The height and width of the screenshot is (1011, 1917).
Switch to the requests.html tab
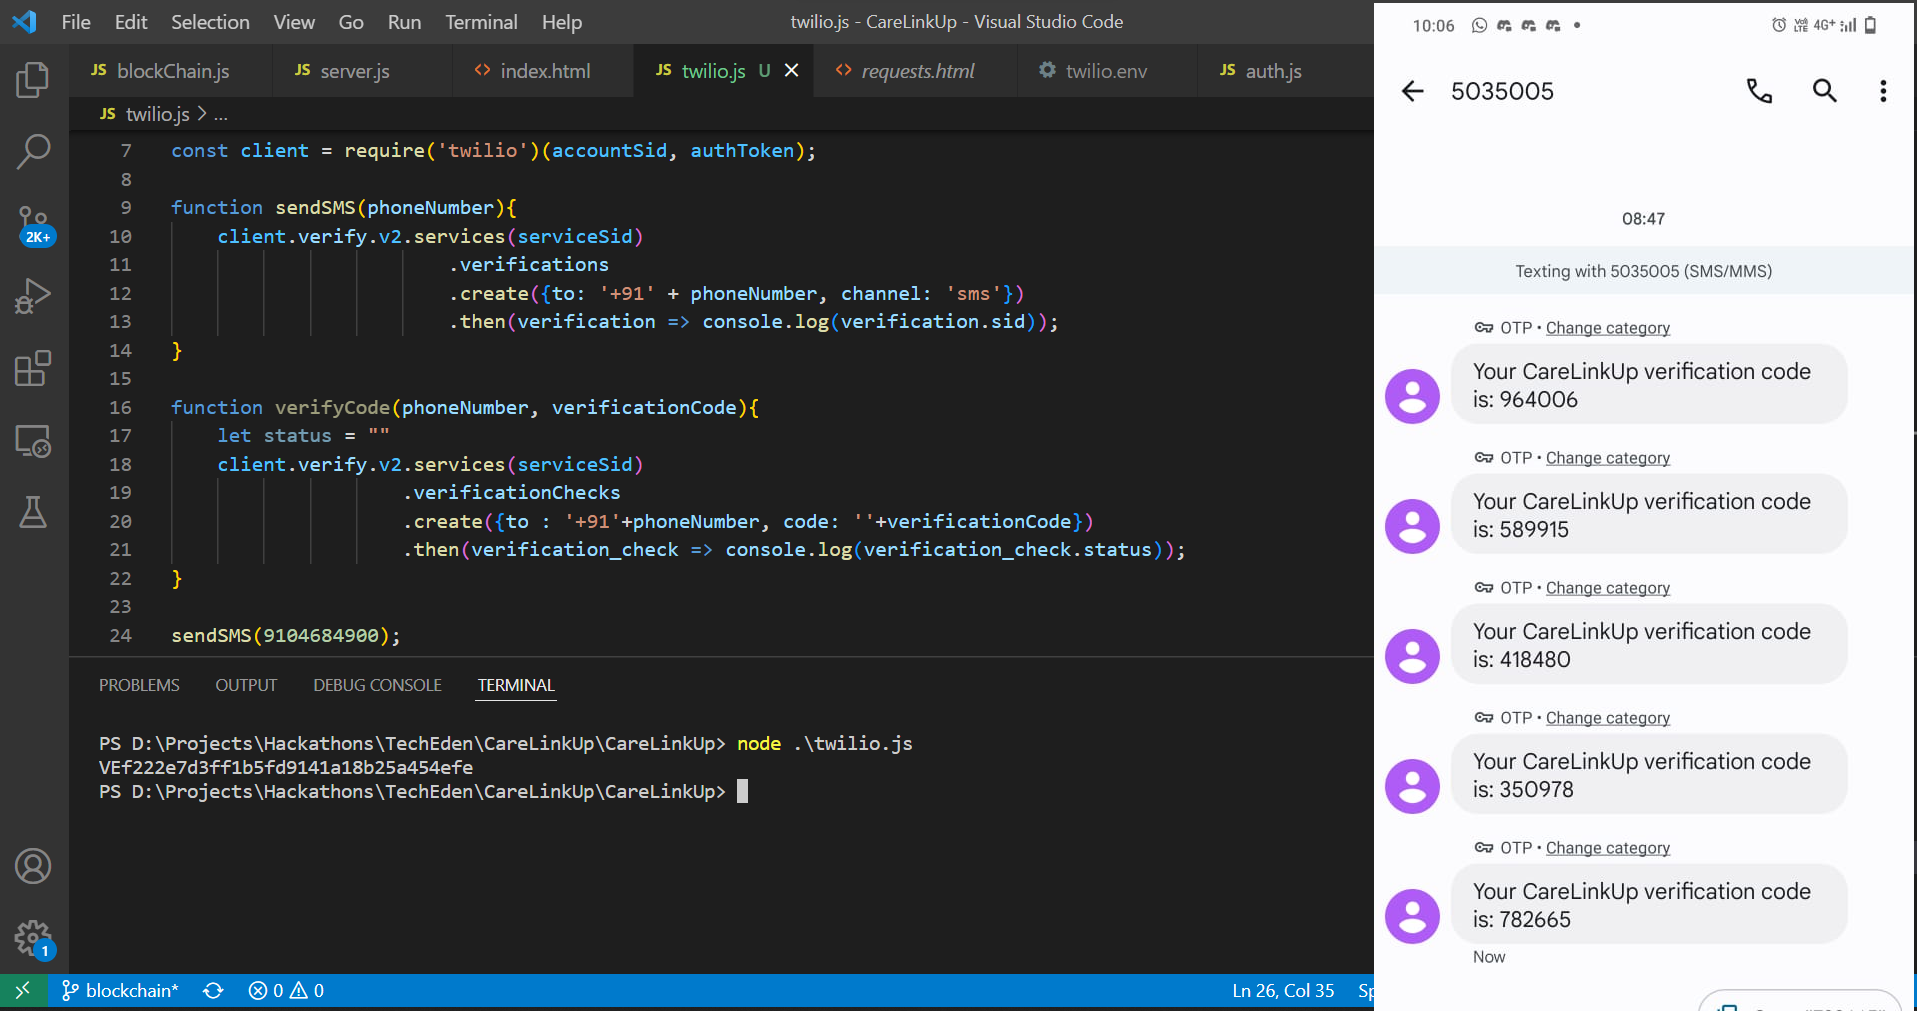tap(916, 71)
